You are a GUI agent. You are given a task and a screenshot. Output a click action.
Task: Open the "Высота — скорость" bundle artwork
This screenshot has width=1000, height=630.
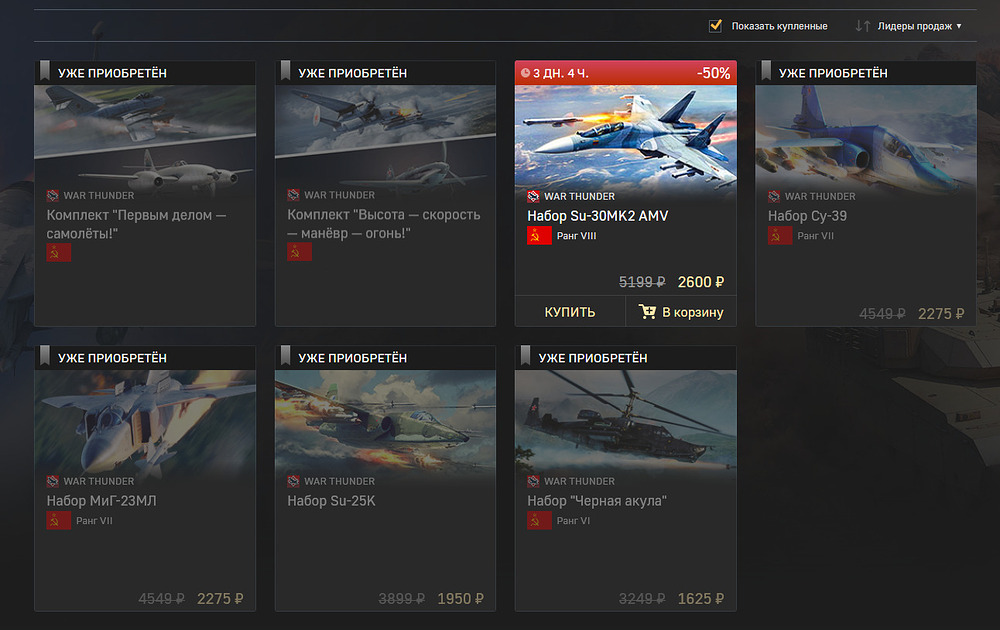coord(385,136)
